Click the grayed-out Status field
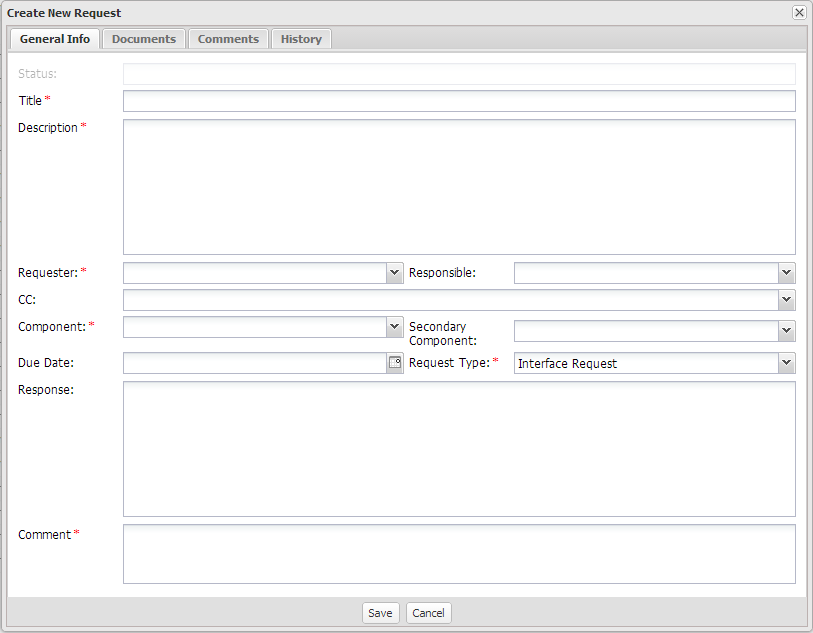 click(x=458, y=73)
